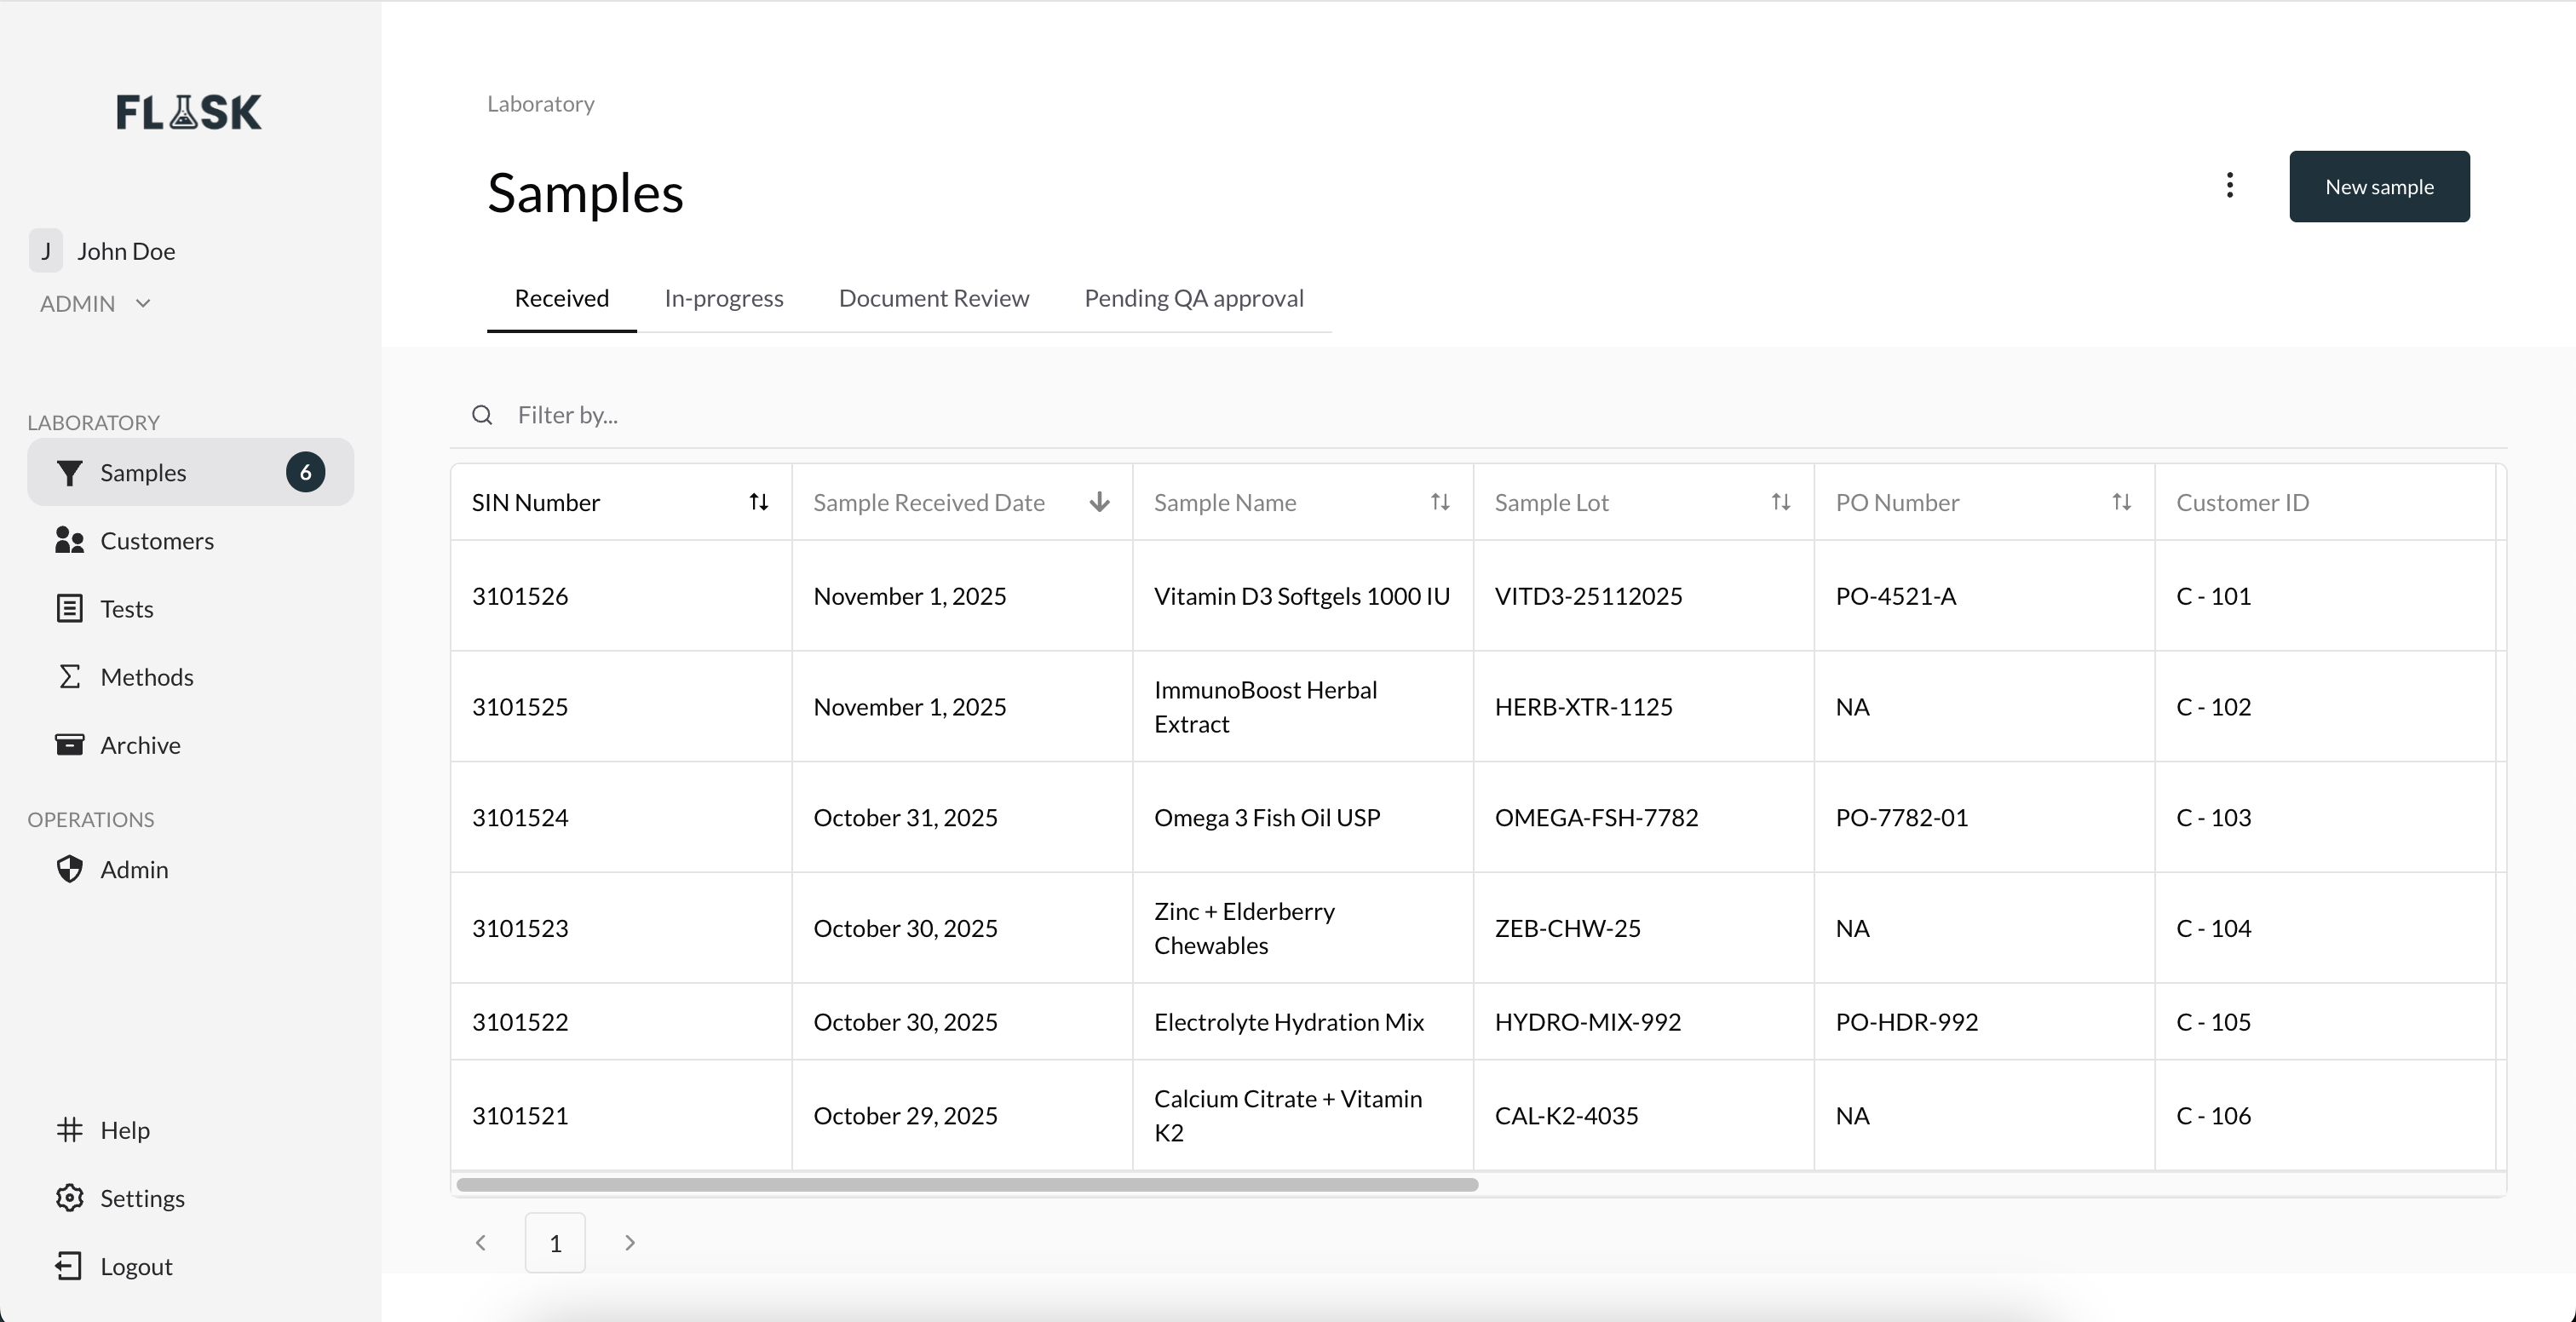Screen dimensions: 2576x1322
Task: Toggle sorting on the SIN Number column
Action: pyautogui.click(x=758, y=501)
